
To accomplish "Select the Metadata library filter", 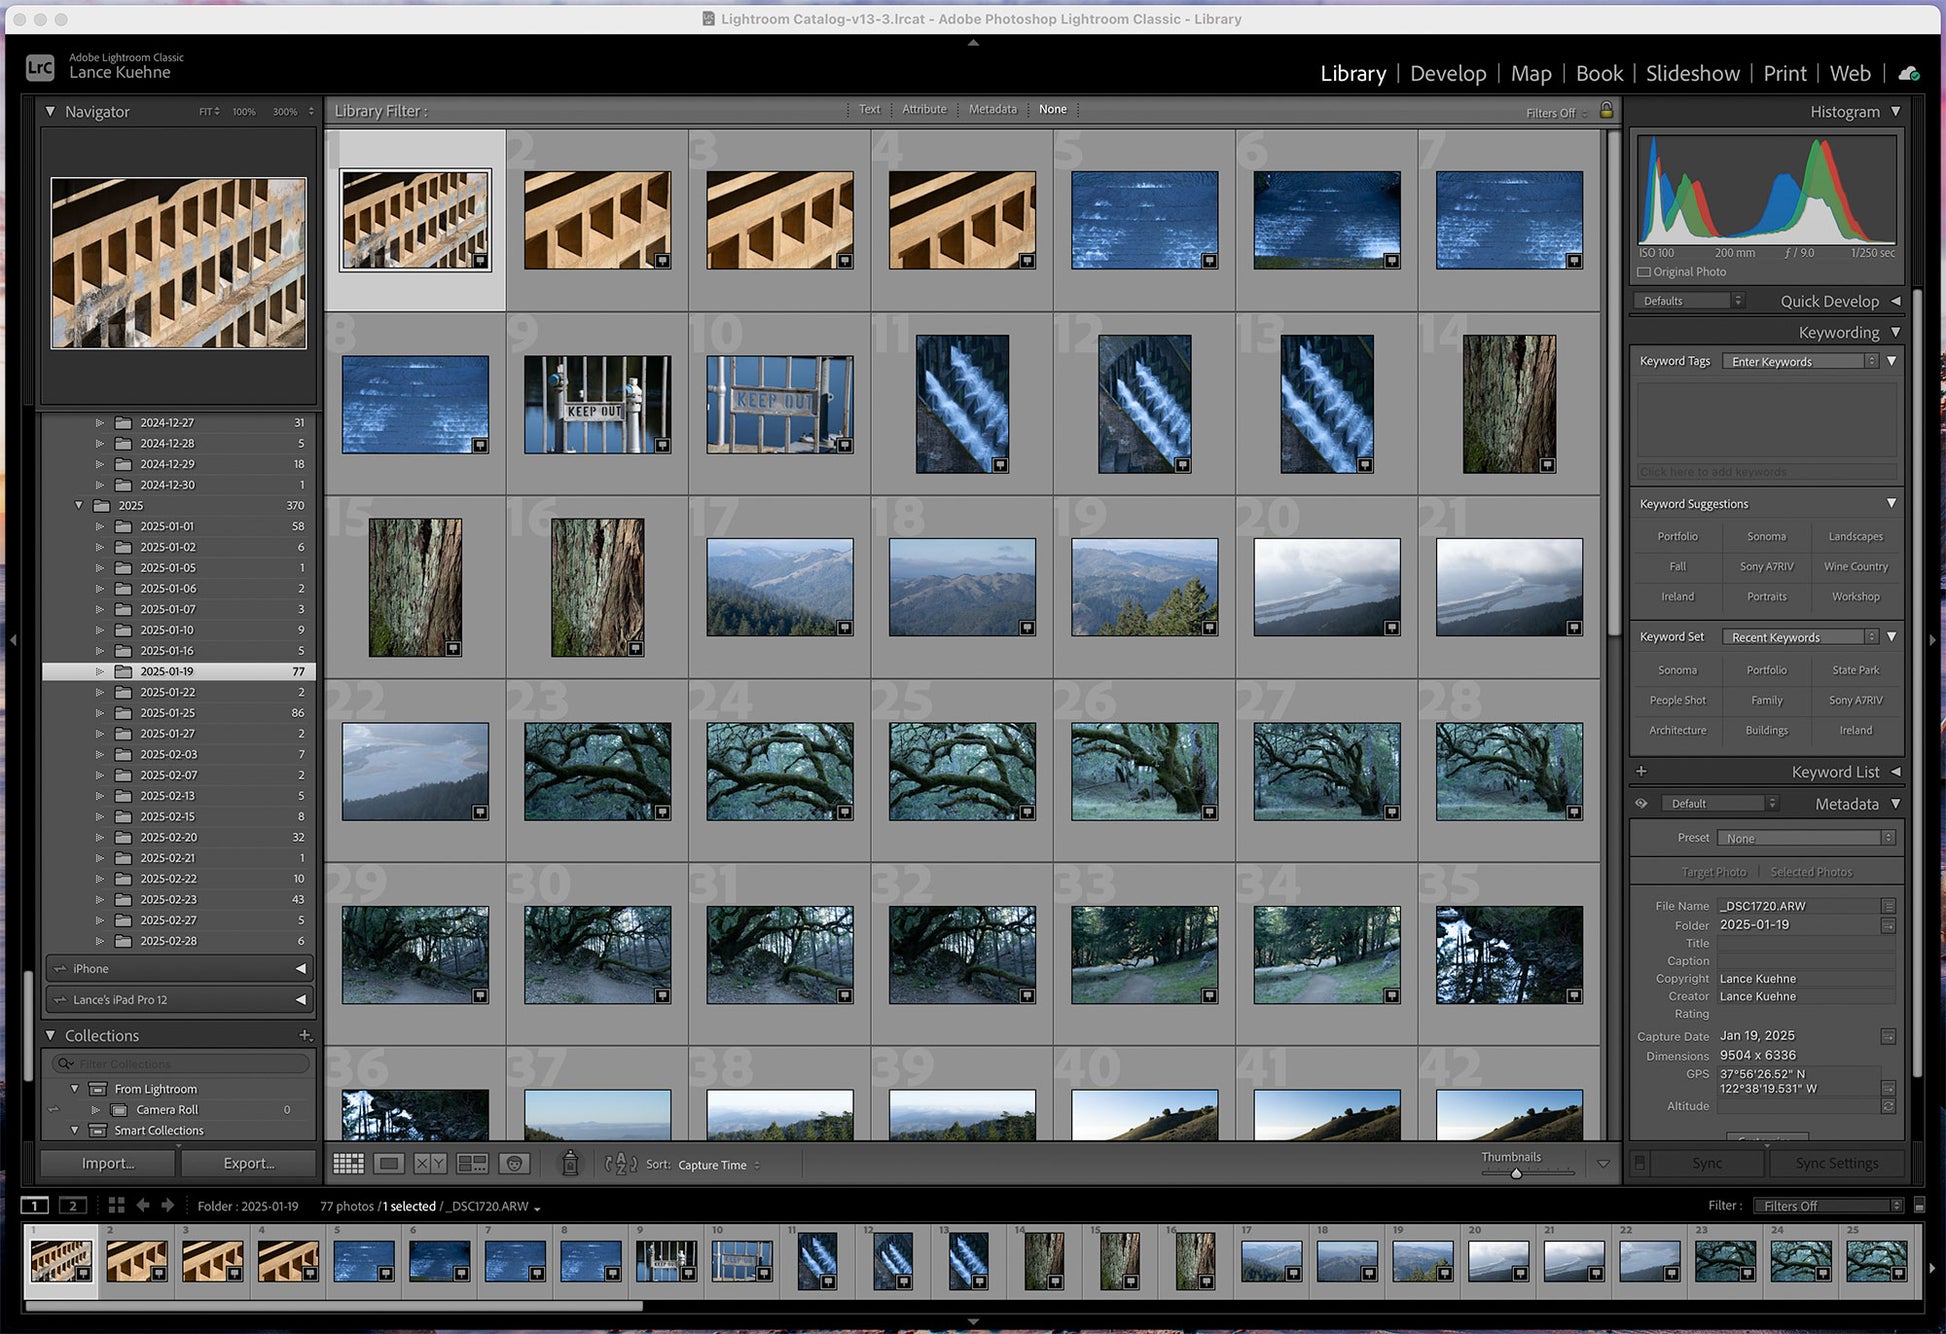I will [x=992, y=109].
